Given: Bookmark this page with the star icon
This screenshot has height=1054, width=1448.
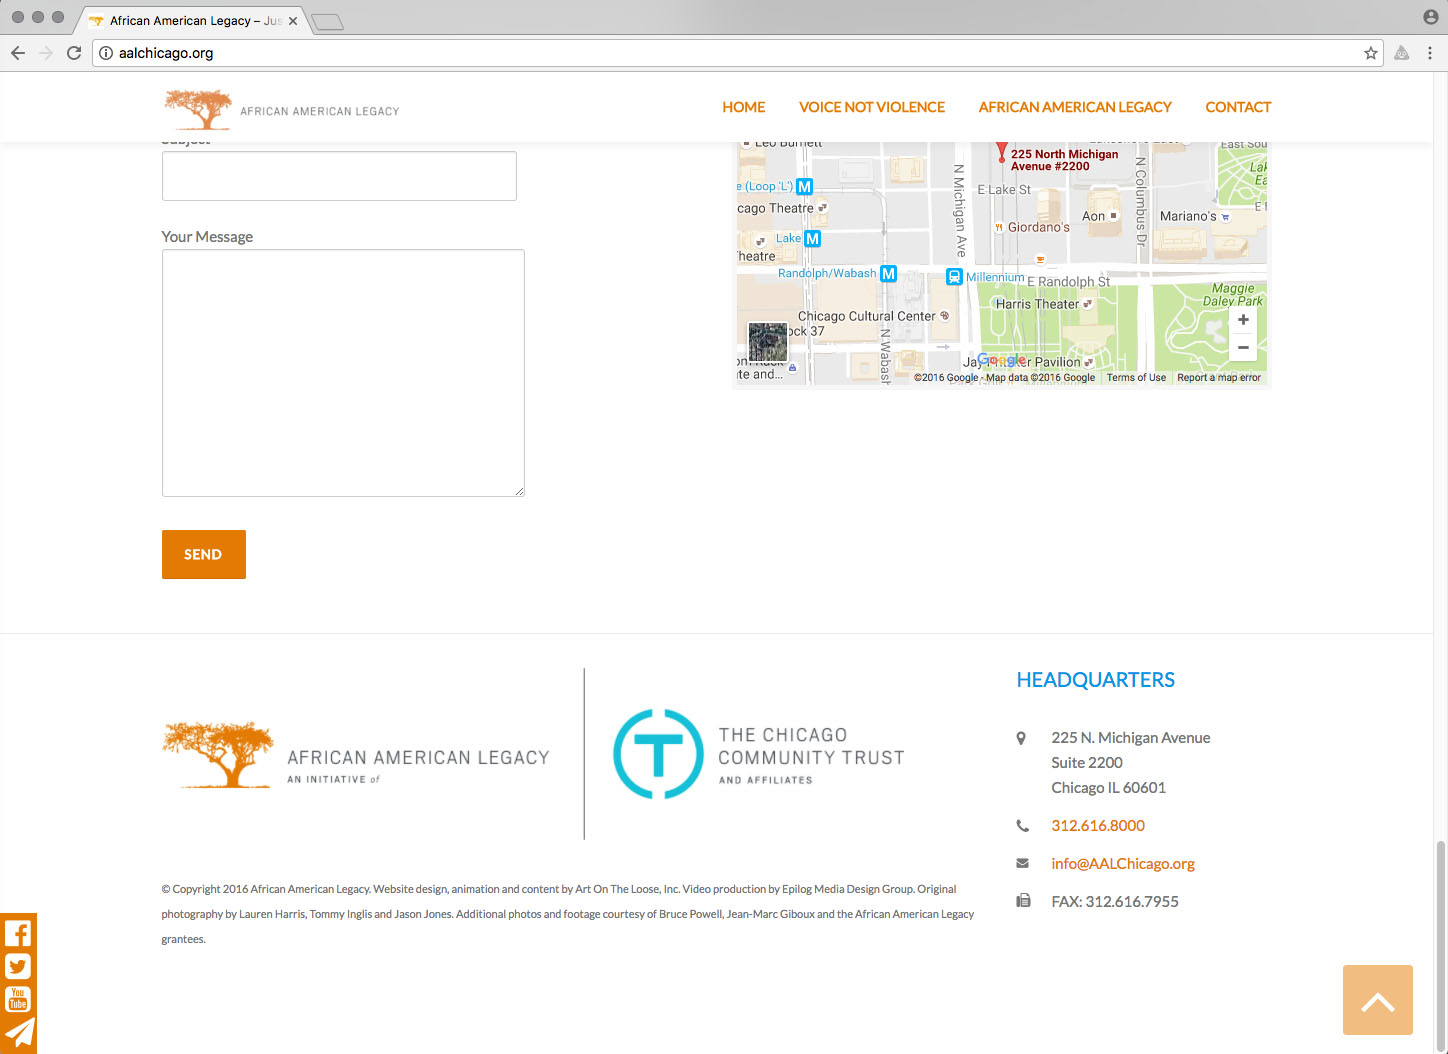Looking at the screenshot, I should 1370,53.
